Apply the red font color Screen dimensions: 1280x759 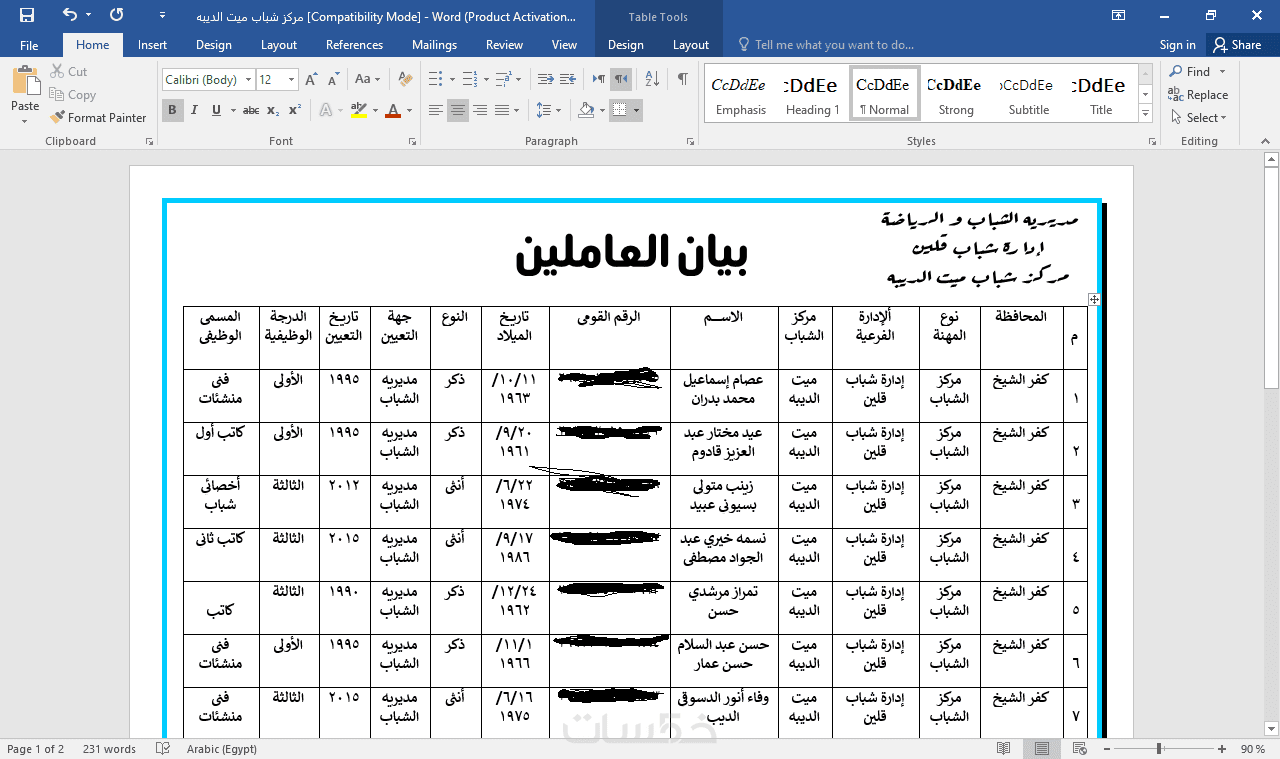(393, 110)
